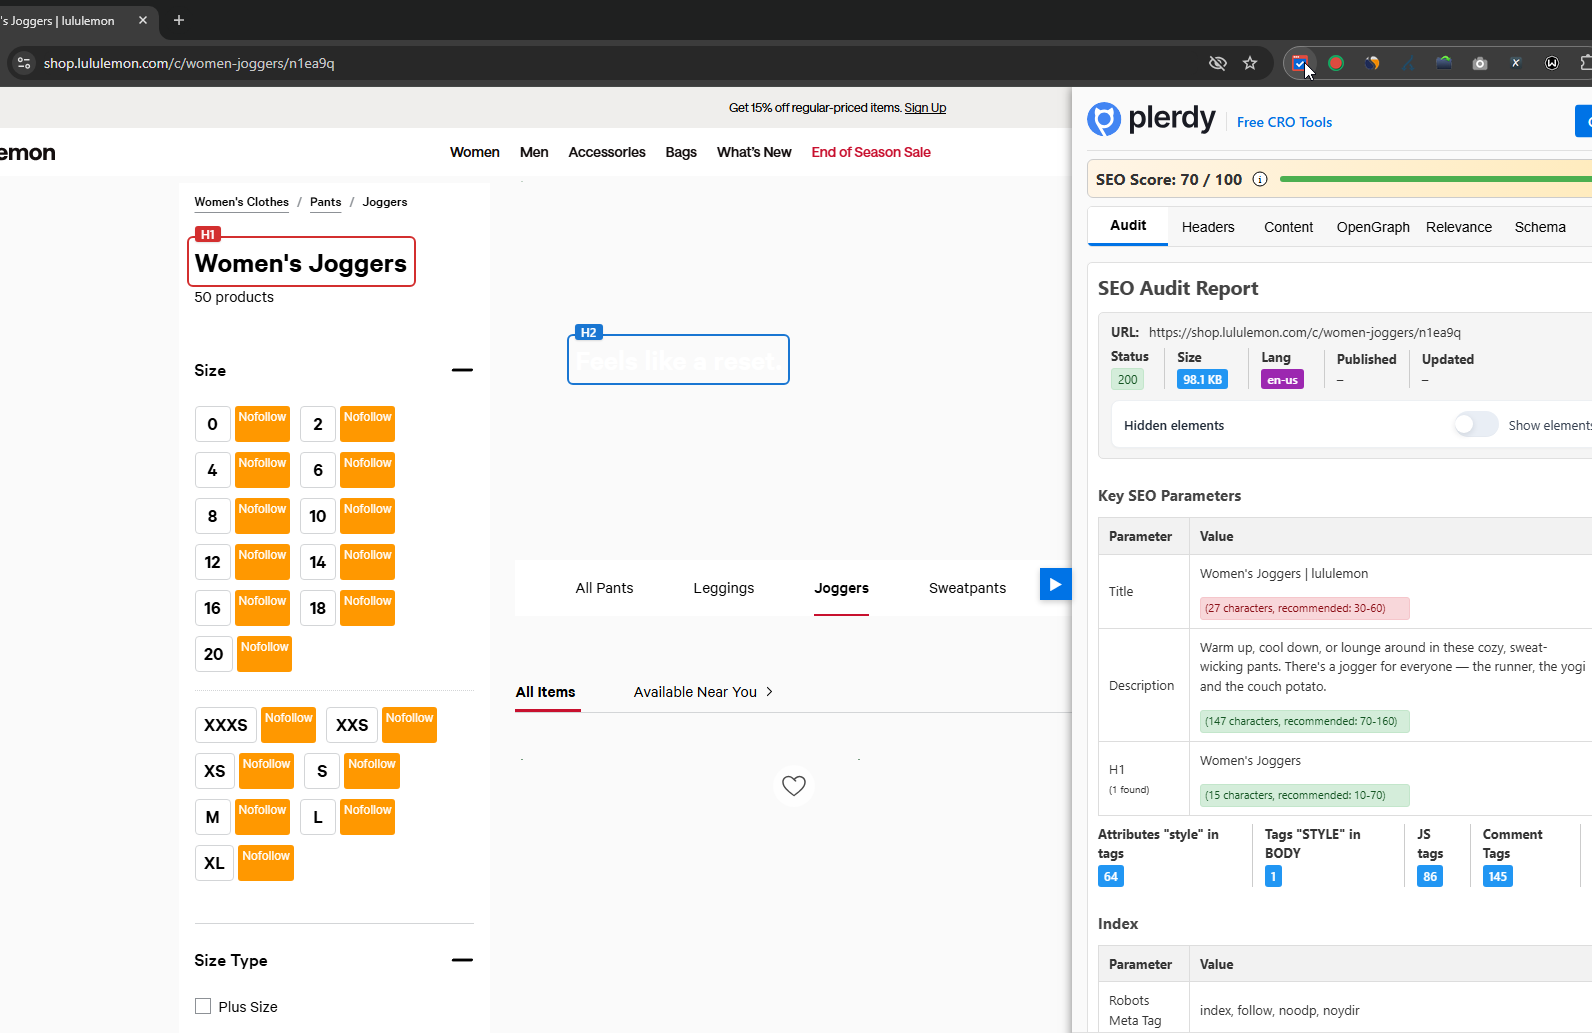Click the blue and orange swirl extension icon
This screenshot has width=1592, height=1033.
pos(1372,63)
